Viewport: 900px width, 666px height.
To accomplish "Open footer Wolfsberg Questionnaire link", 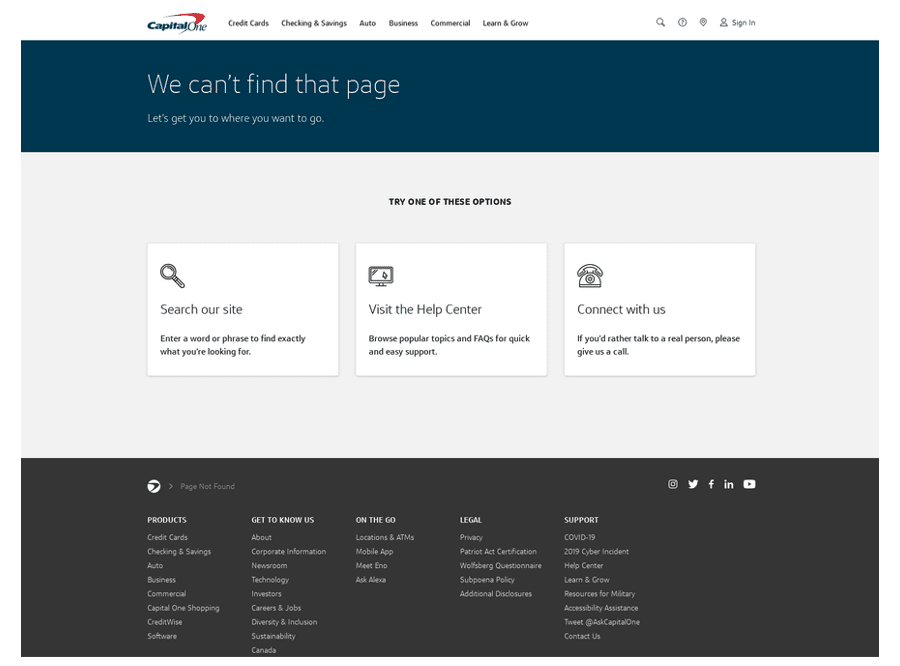I will (x=501, y=566).
